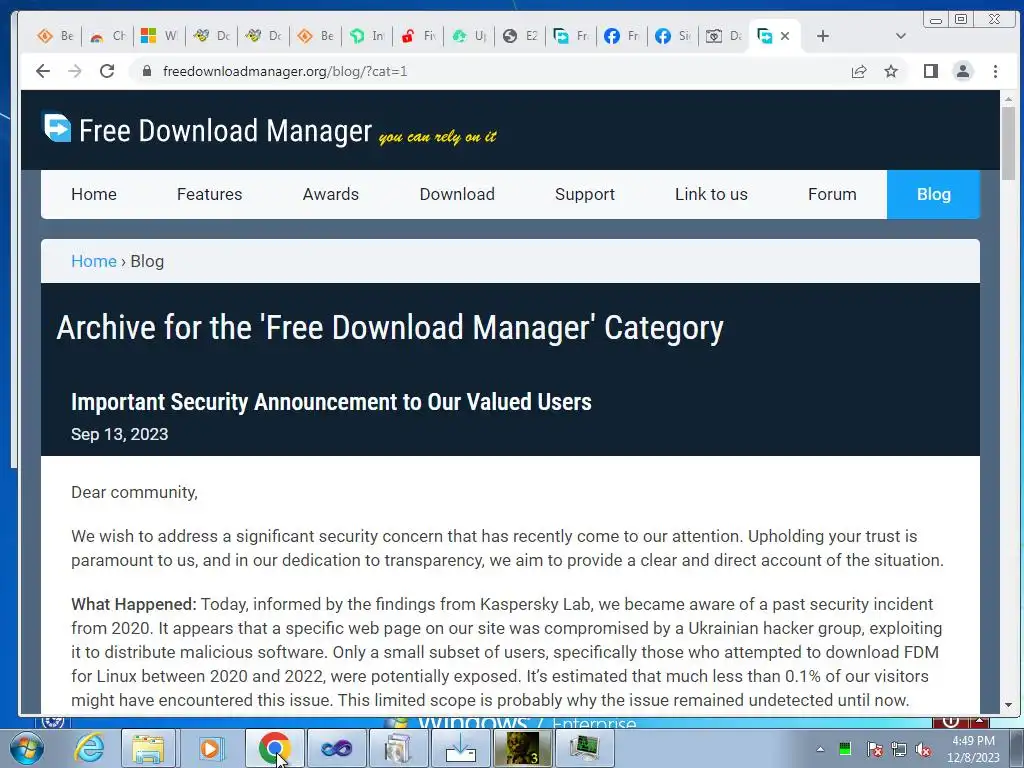1024x768 pixels.
Task: Close the active Free Download Manager tab
Action: pos(785,36)
